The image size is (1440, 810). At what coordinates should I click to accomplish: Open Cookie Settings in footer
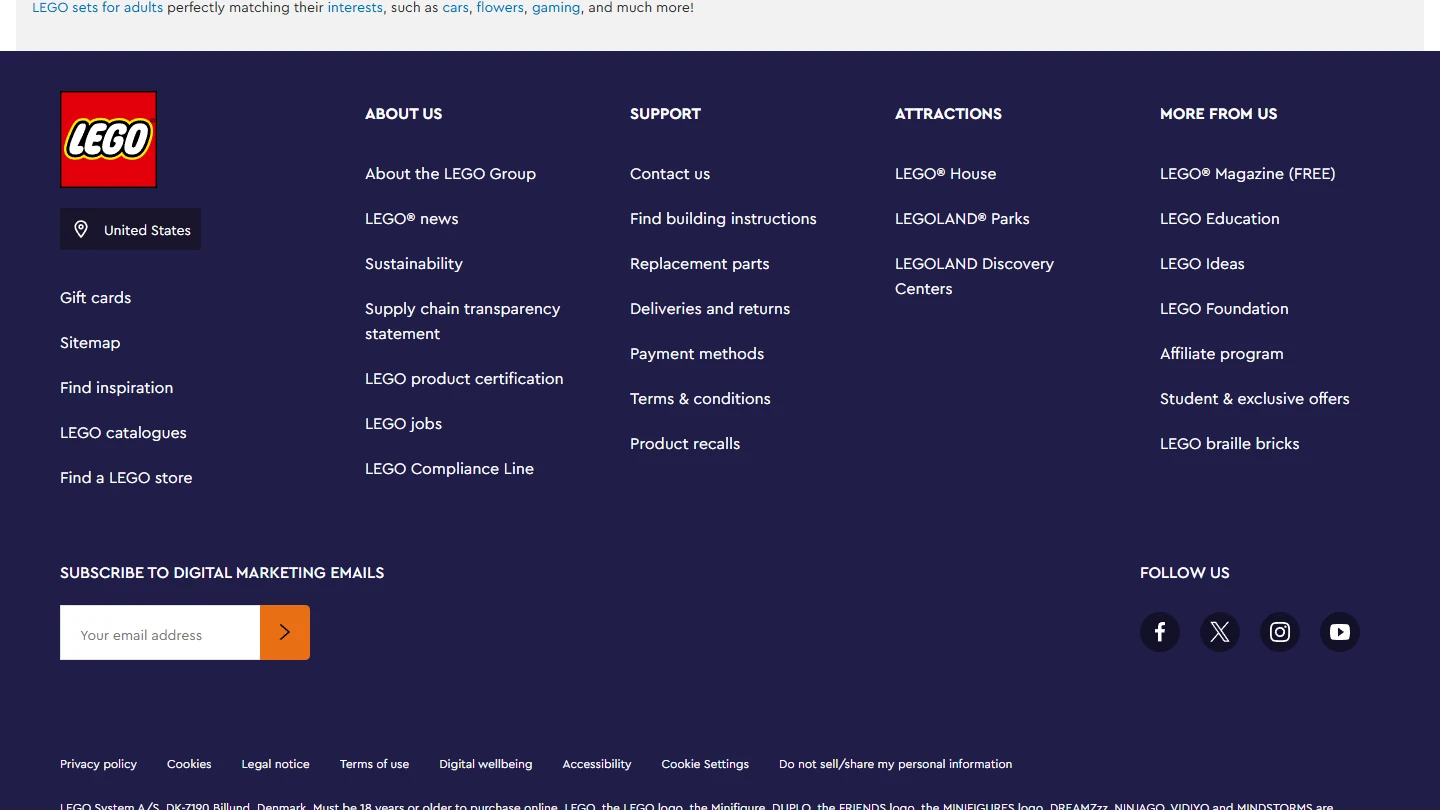click(705, 764)
